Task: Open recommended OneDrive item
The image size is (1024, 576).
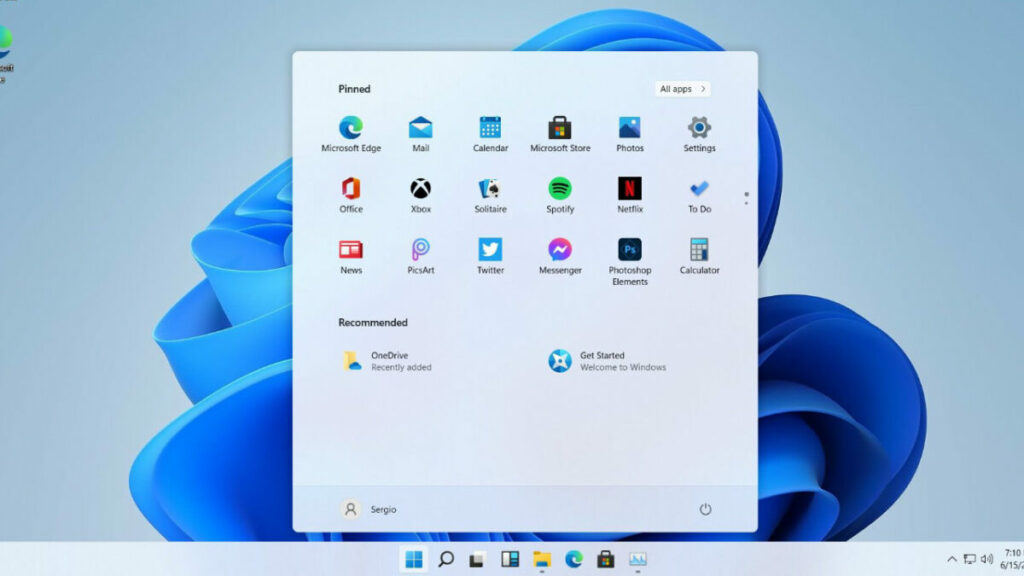Action: [x=390, y=361]
